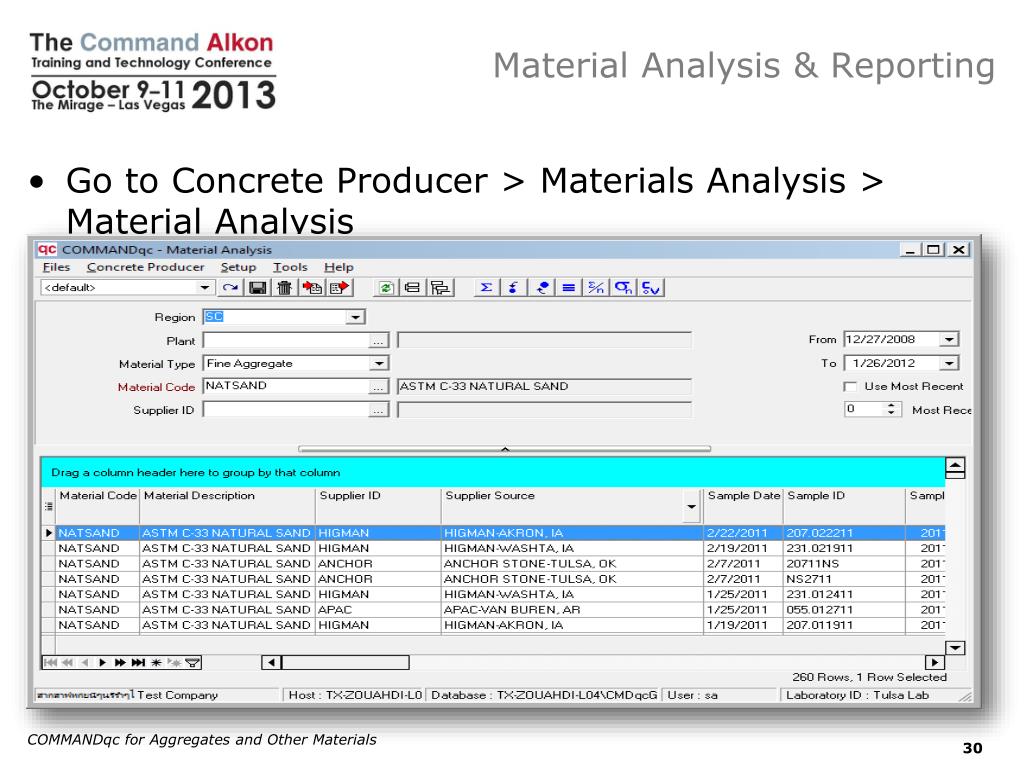Click the Cv coefficient of variation icon

[651, 287]
